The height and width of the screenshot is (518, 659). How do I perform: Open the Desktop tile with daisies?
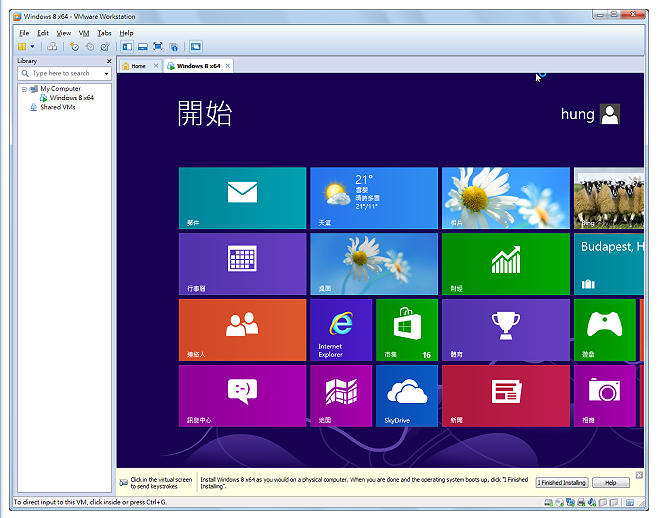click(374, 264)
